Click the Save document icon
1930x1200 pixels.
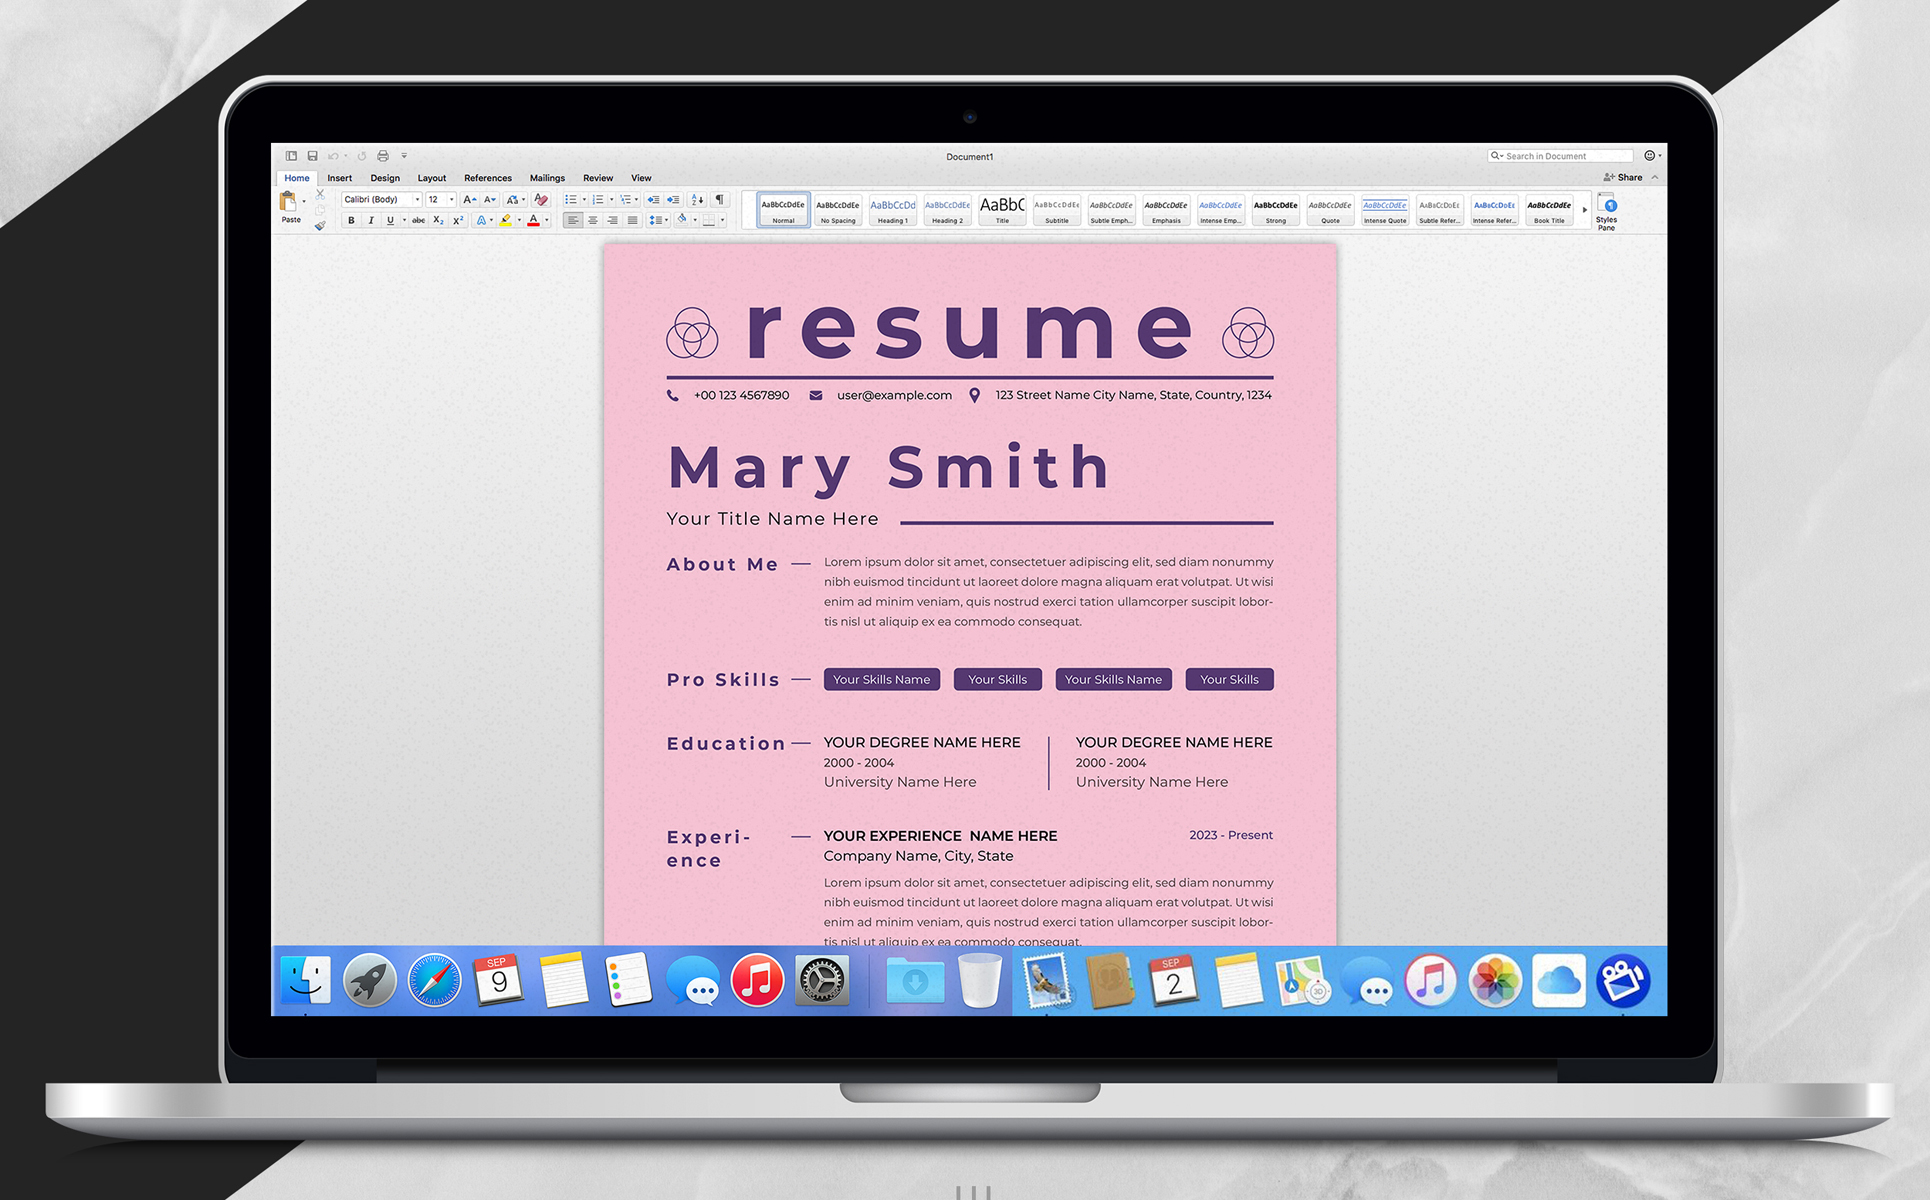[312, 156]
